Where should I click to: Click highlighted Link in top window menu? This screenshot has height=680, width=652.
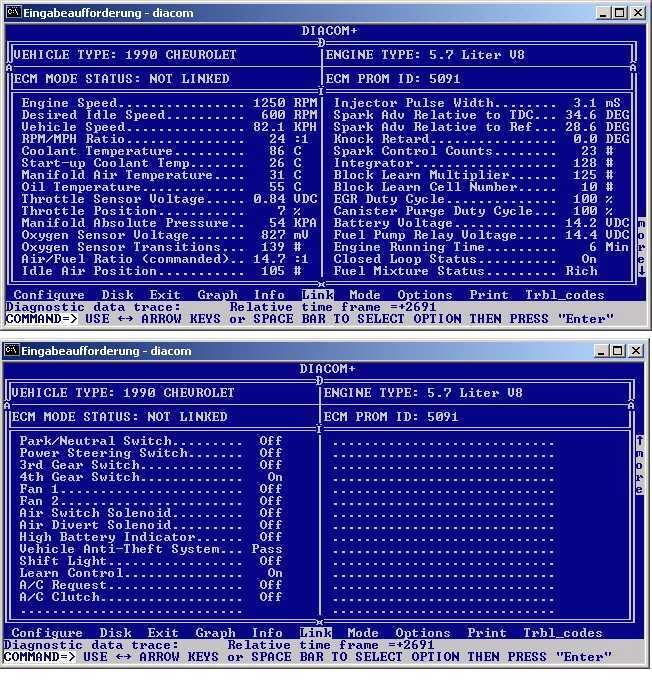(318, 295)
